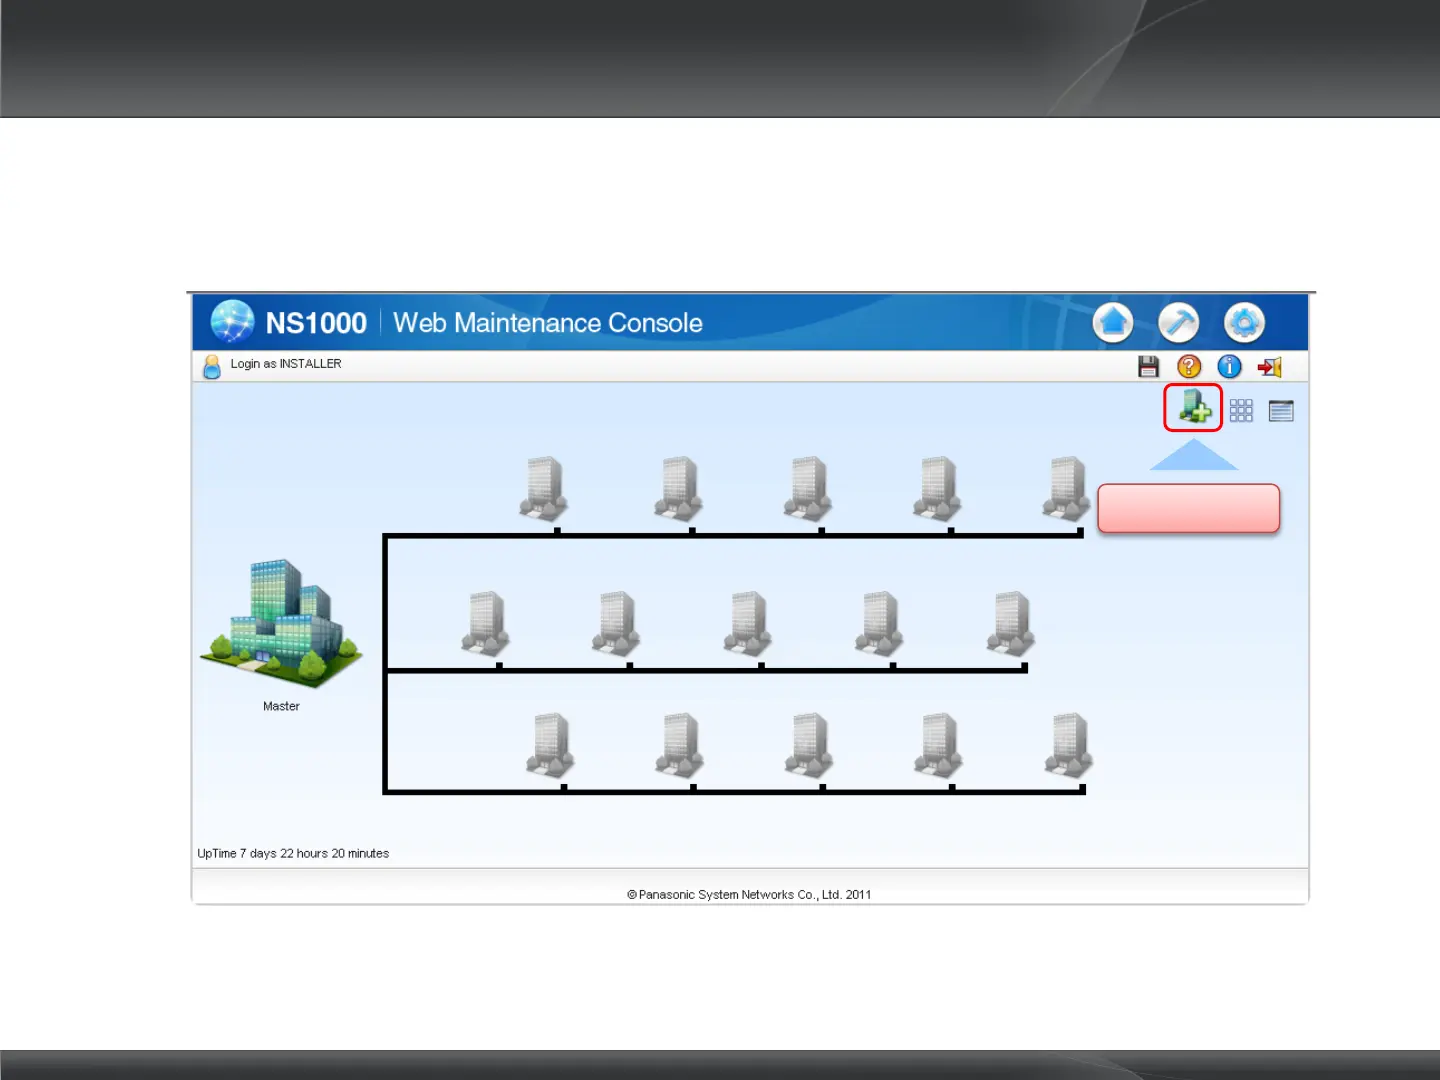Select the second gray site in the bottom row
1440x1080 pixels.
coord(680,746)
